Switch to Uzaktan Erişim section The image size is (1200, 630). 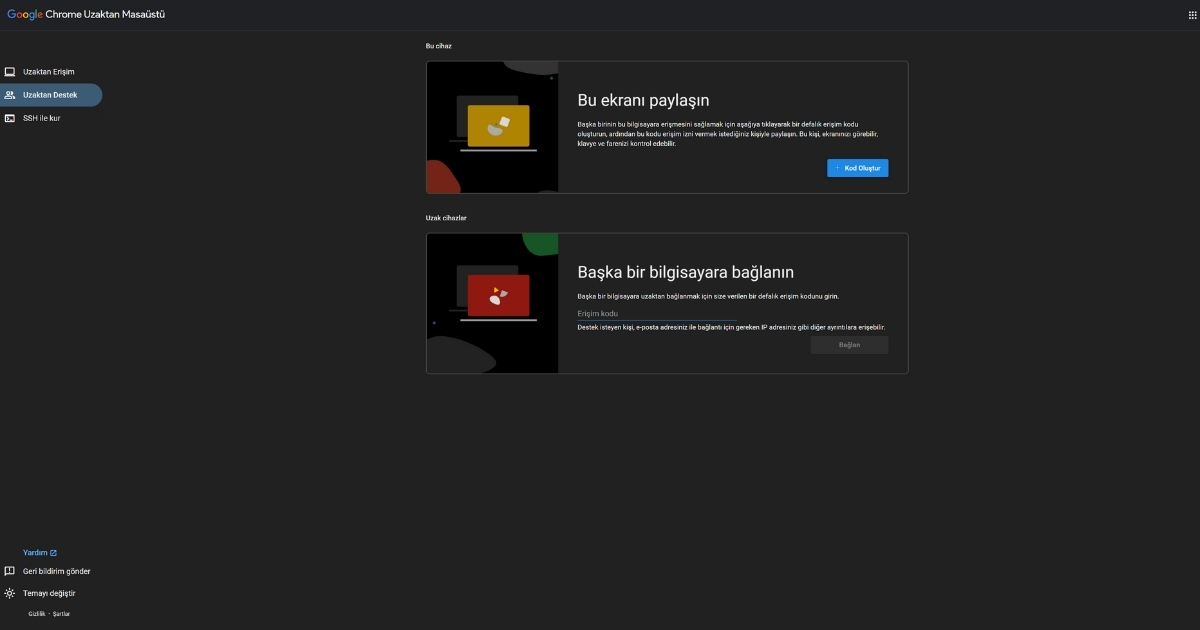pyautogui.click(x=50, y=71)
